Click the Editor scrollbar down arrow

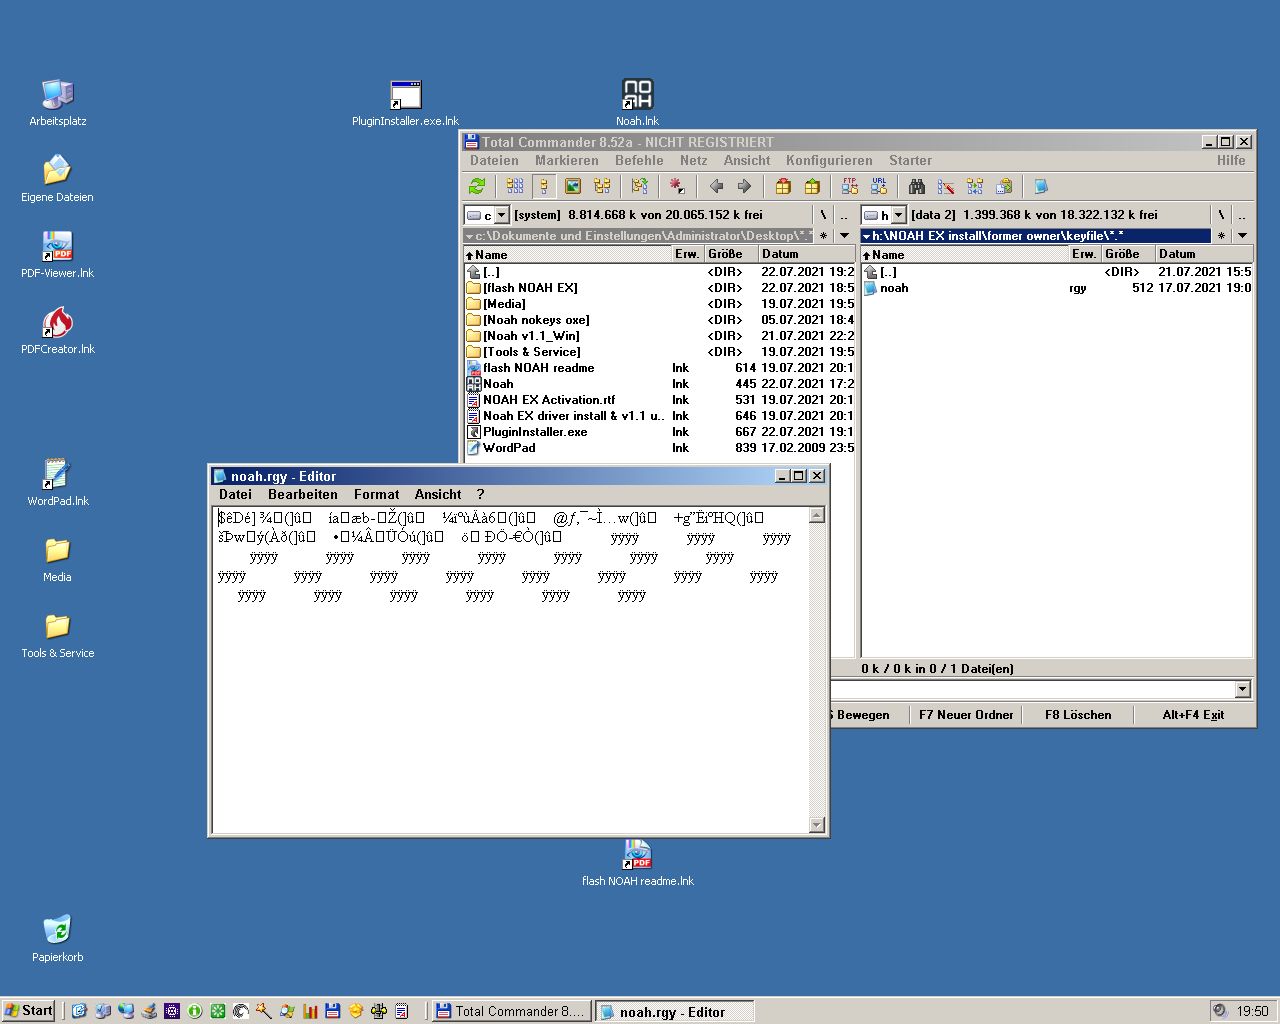[x=816, y=825]
